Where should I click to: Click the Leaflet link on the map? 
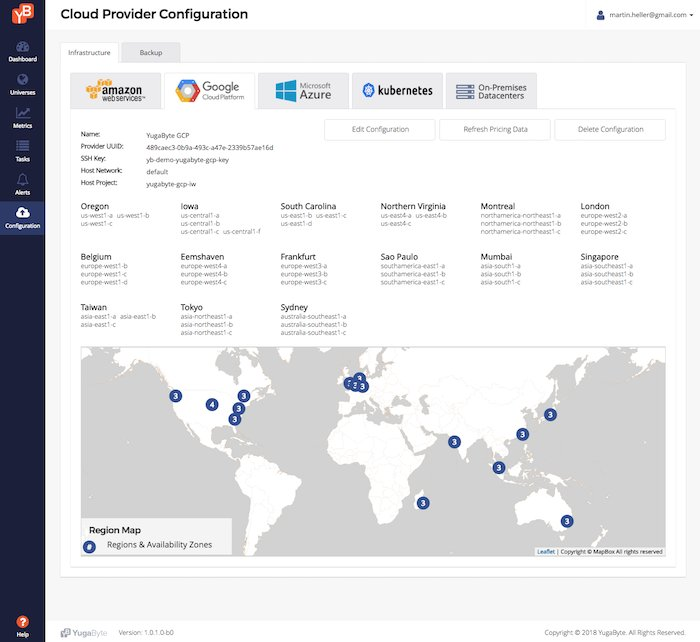[x=546, y=551]
